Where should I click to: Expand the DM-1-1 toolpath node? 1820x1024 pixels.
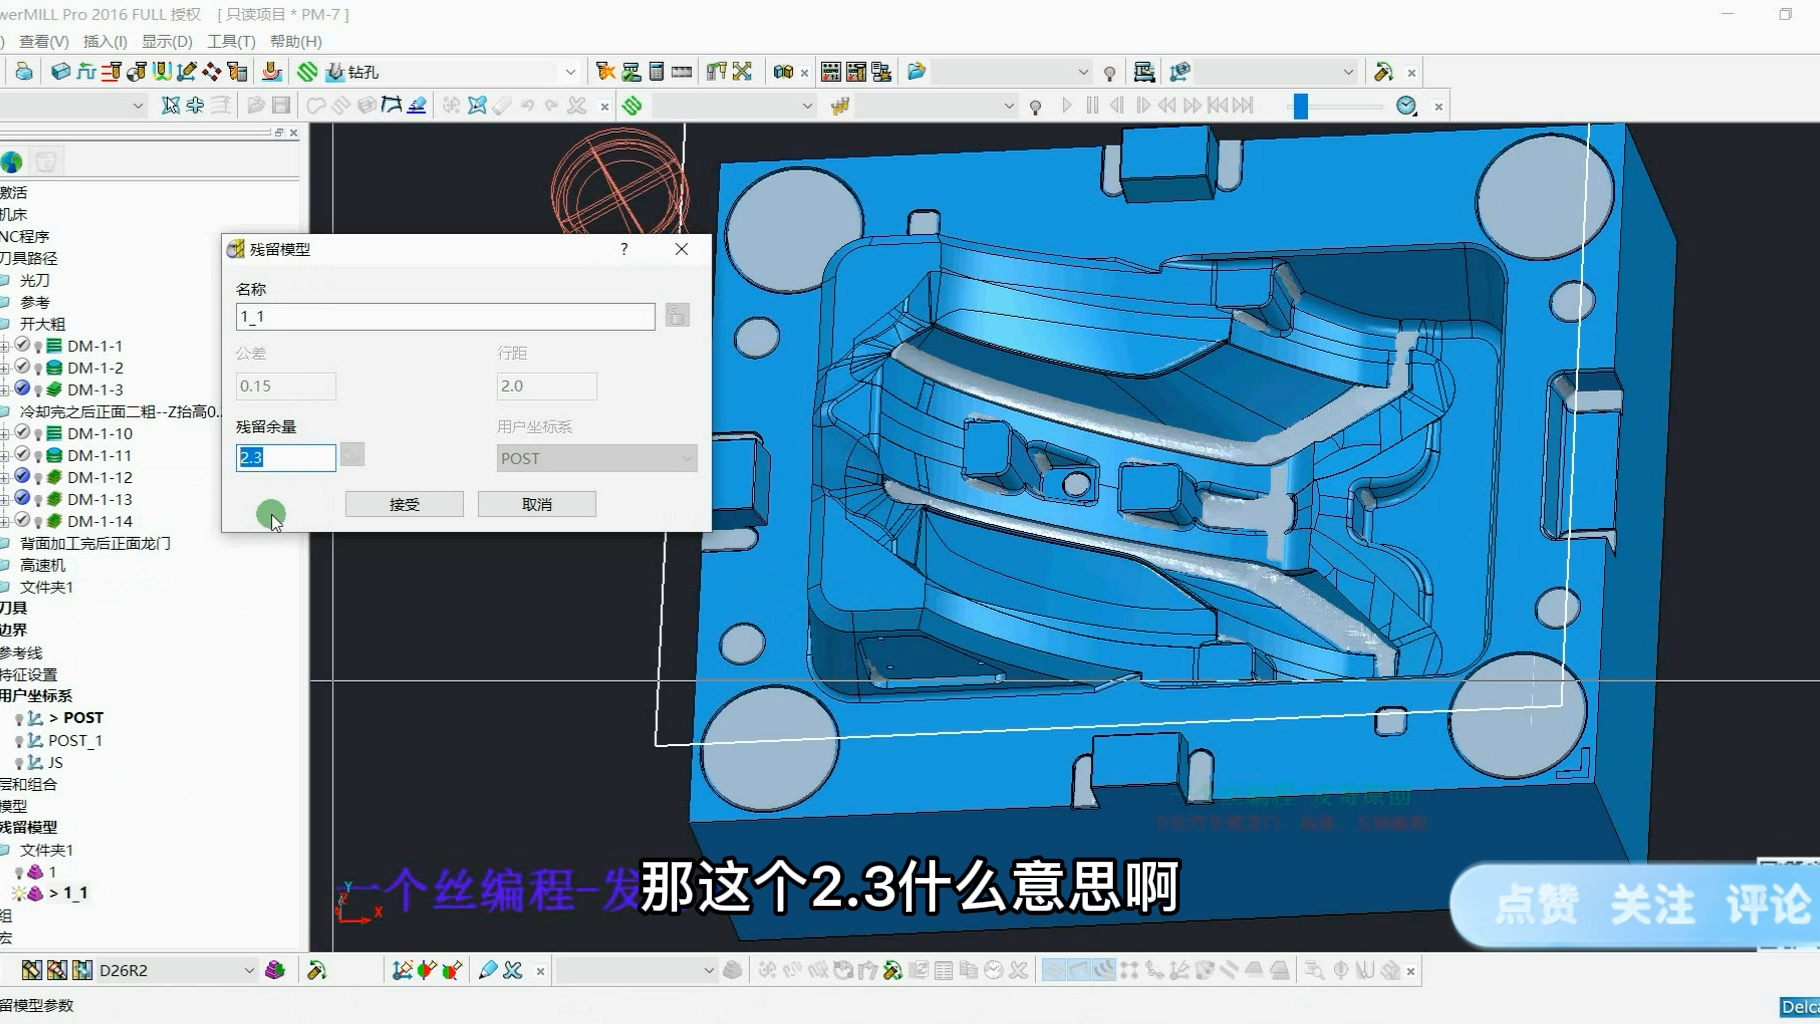[x=5, y=346]
